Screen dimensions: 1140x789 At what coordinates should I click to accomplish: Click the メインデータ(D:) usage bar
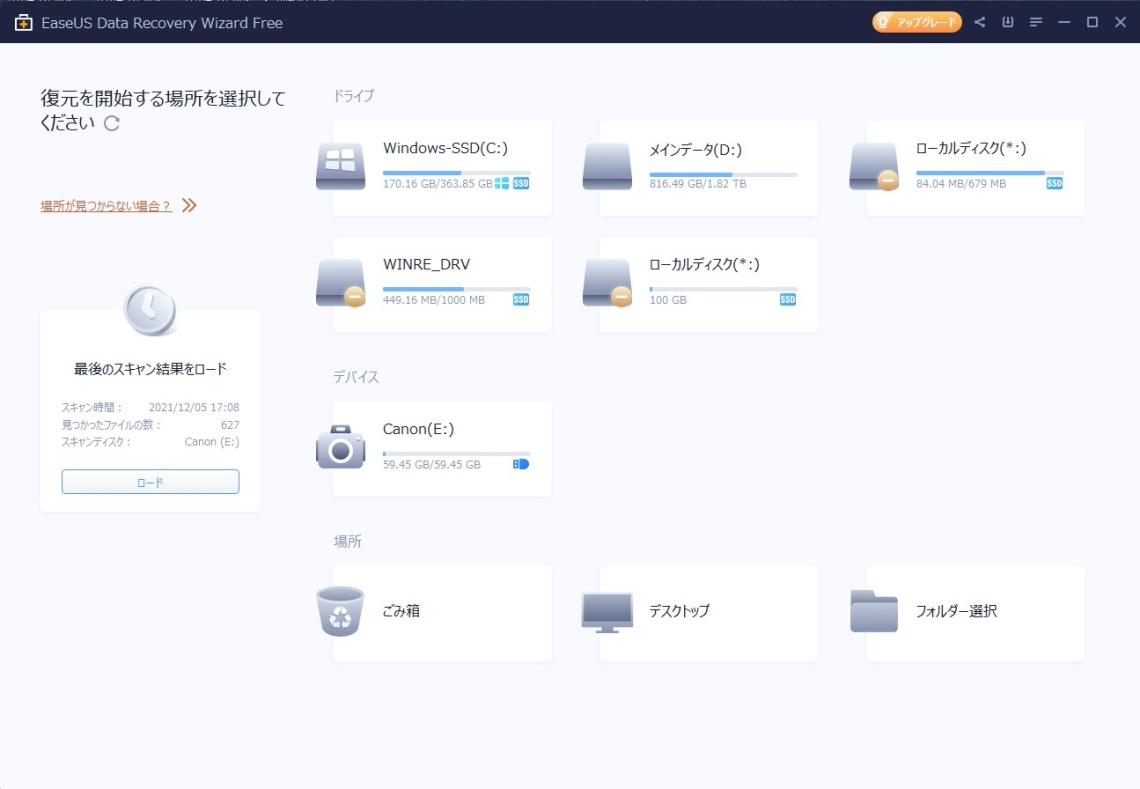coord(723,175)
